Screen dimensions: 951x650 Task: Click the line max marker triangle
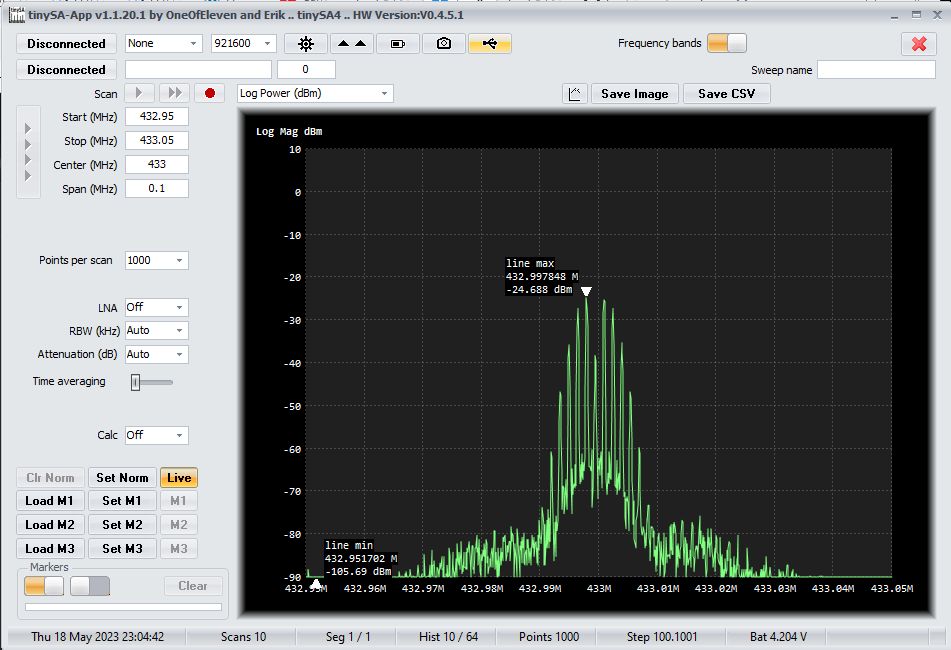pos(586,291)
